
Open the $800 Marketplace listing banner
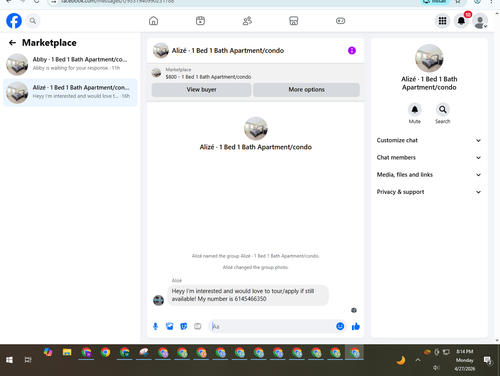pyautogui.click(x=256, y=73)
